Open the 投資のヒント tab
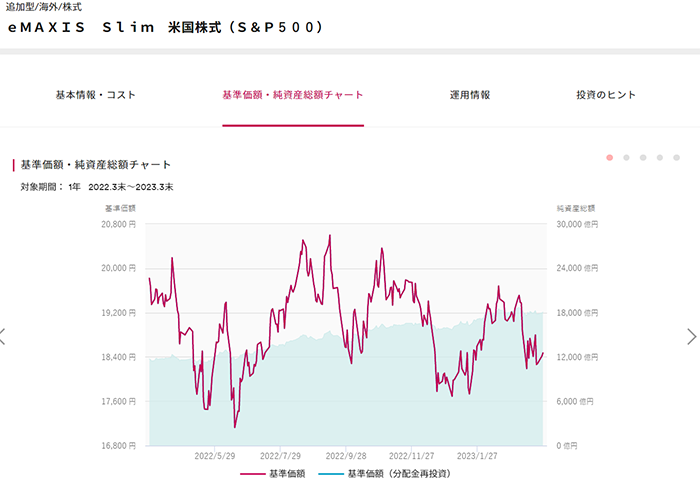This screenshot has width=700, height=496. 606,95
